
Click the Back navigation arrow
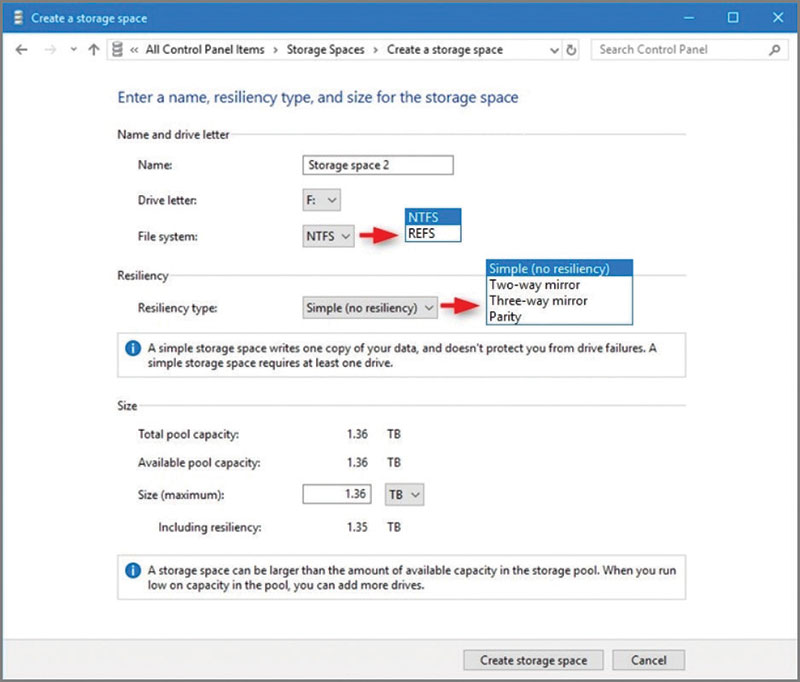(23, 49)
